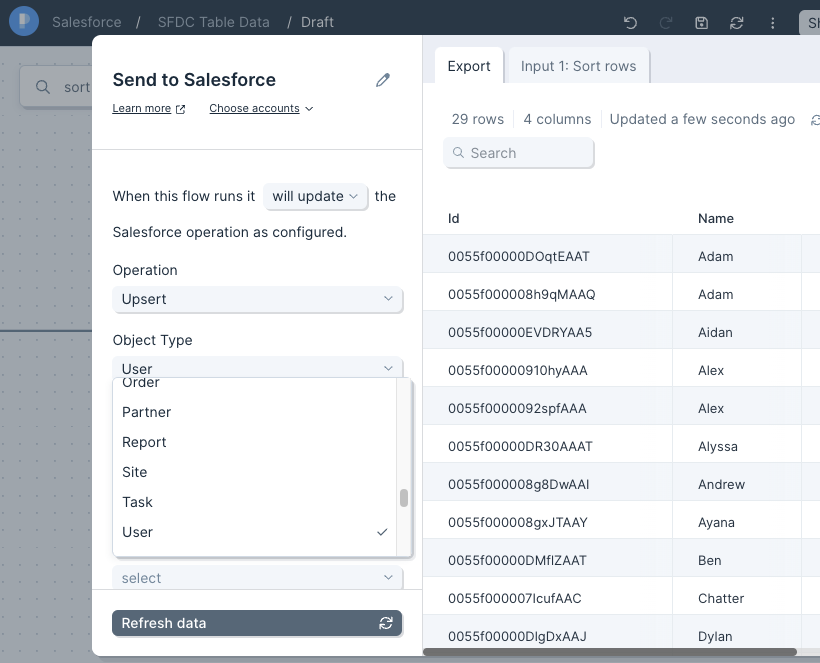Click cell 0055f0000092spfAAA
The height and width of the screenshot is (663, 820).
pyautogui.click(x=548, y=408)
